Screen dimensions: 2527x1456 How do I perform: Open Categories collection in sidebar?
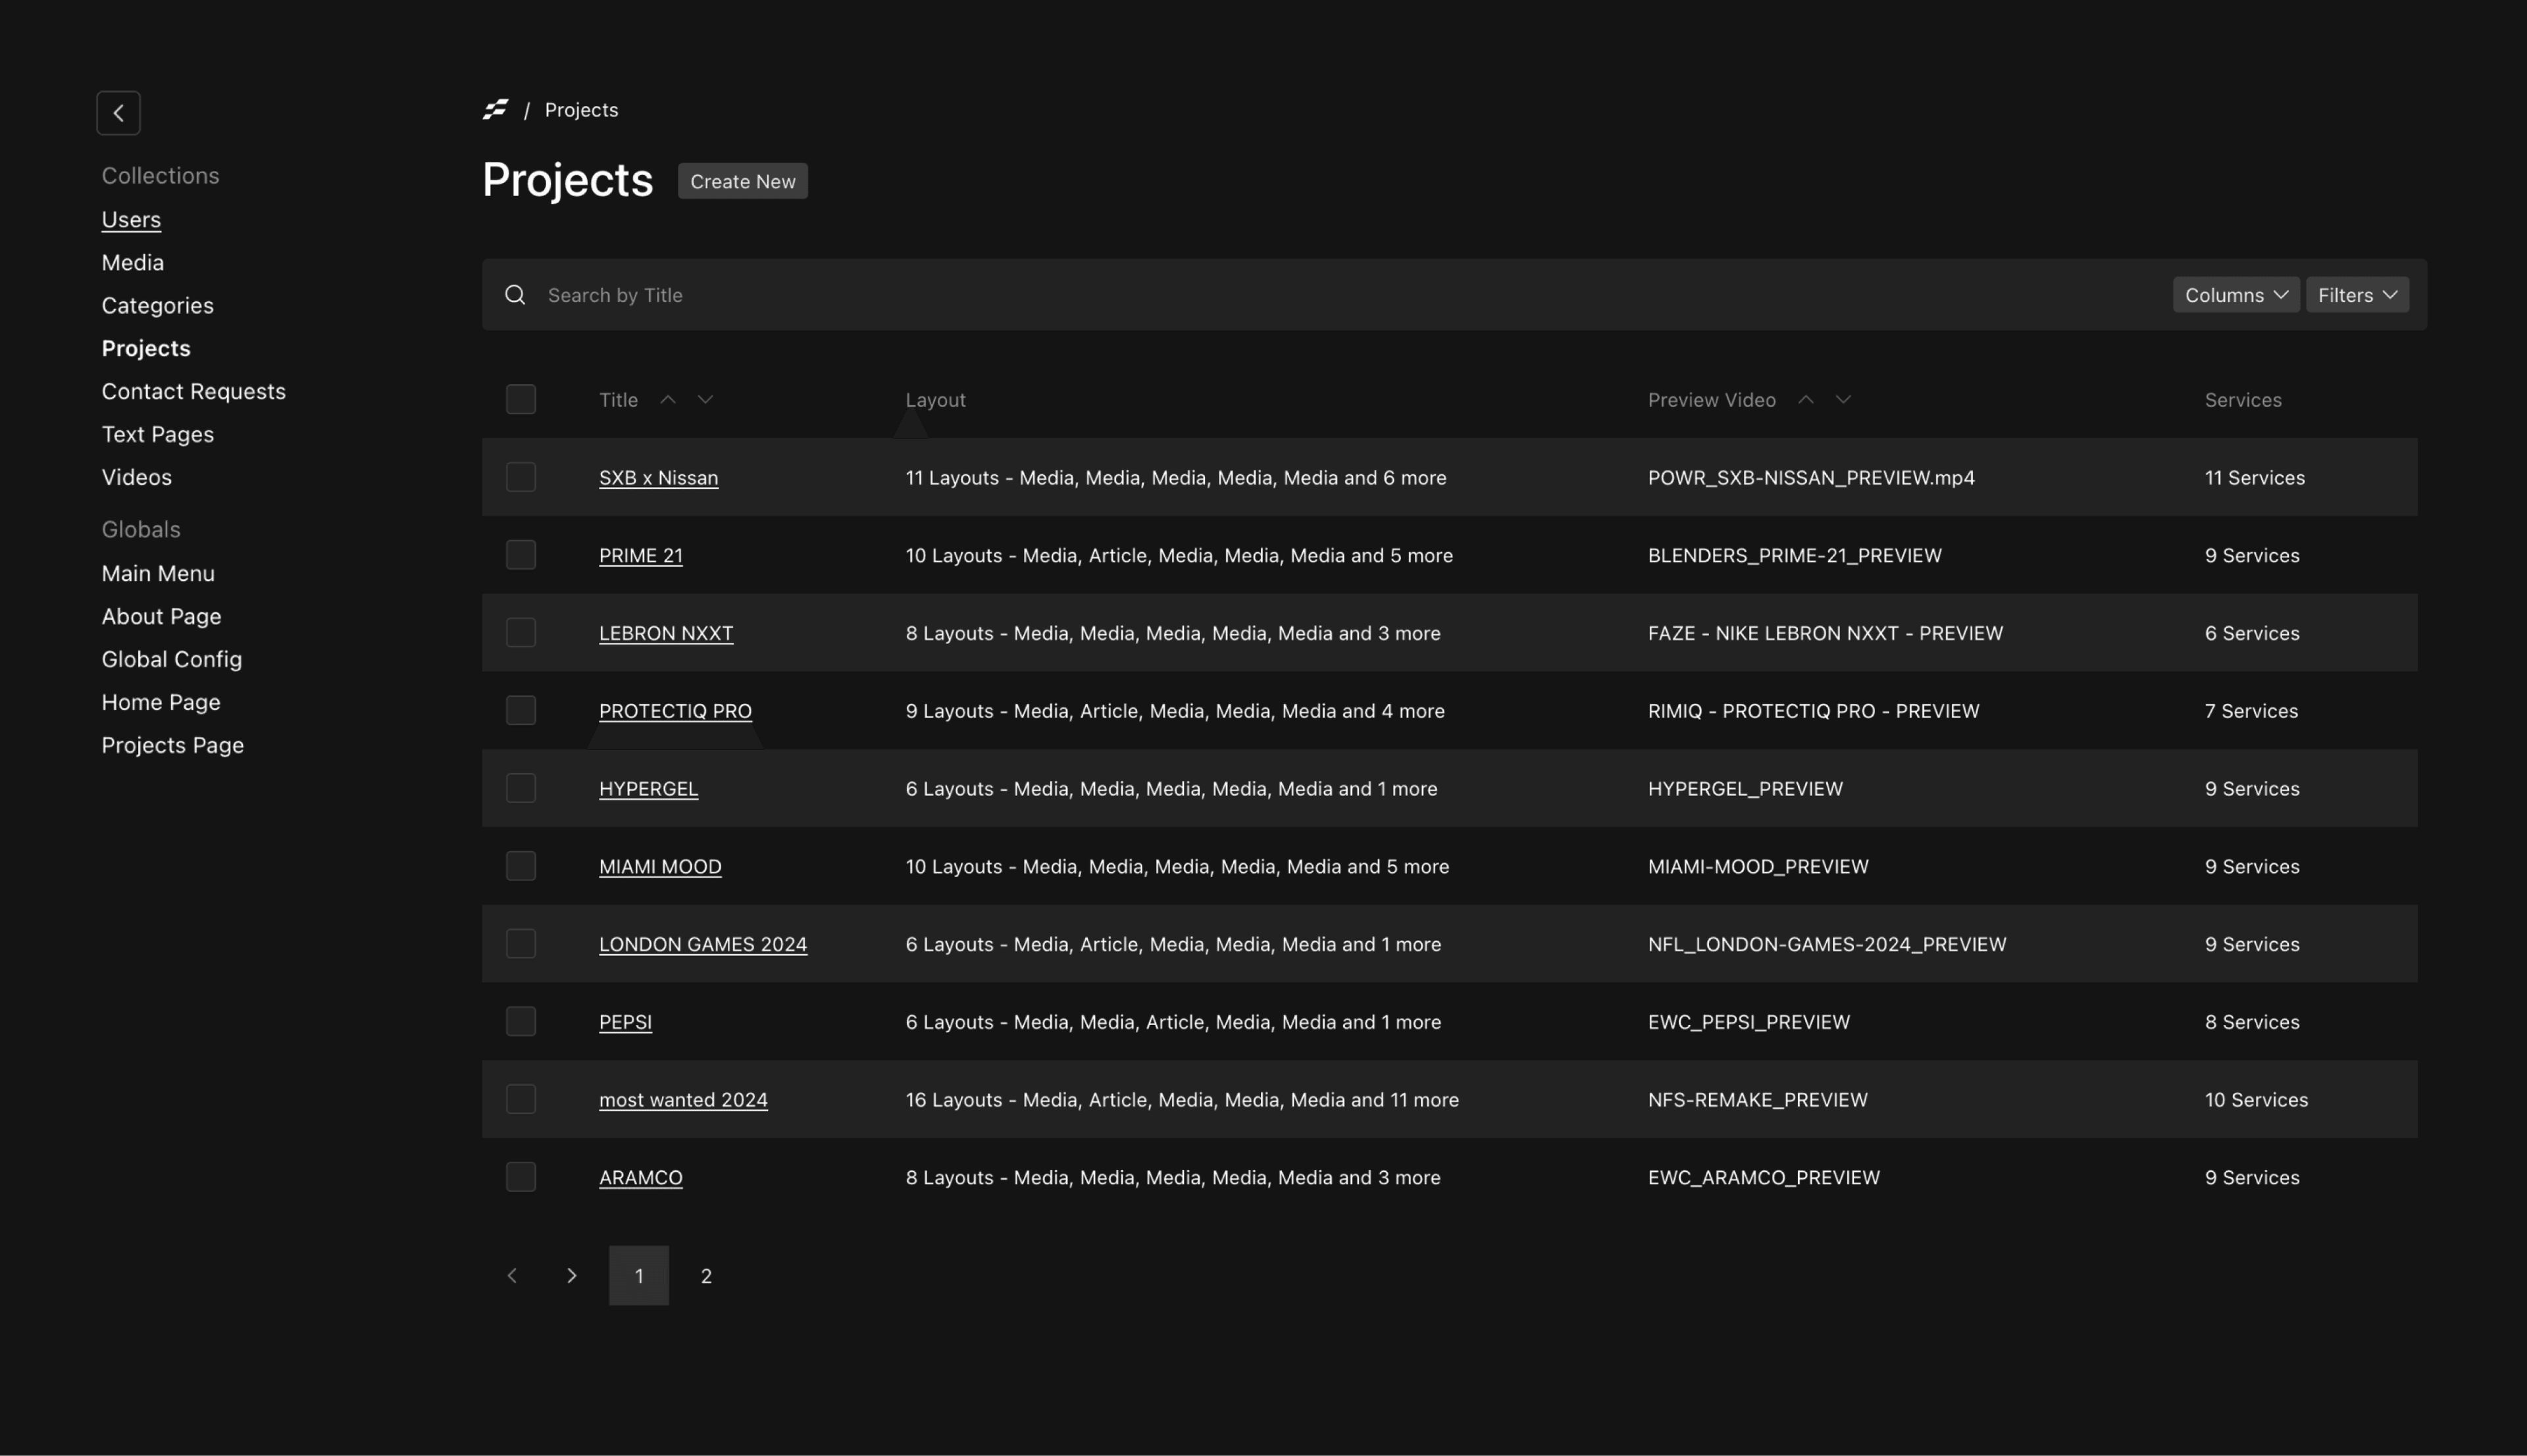point(158,306)
